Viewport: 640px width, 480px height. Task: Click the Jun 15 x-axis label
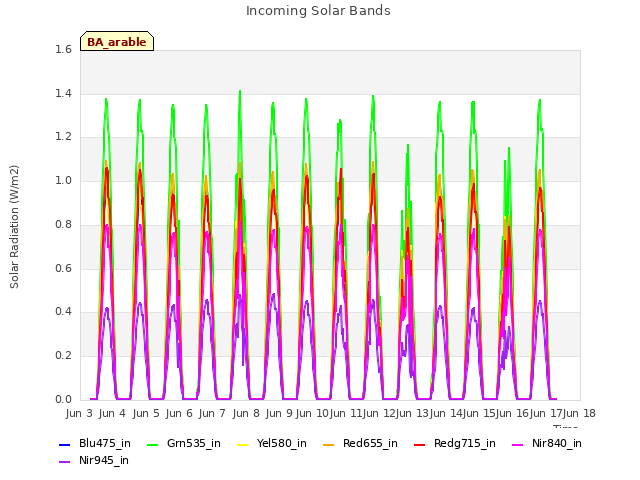tap(478, 413)
